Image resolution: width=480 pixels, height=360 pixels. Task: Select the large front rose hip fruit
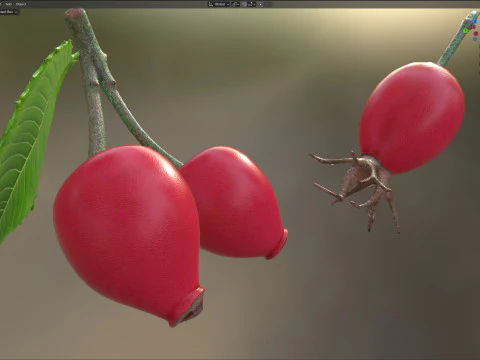[127, 230]
